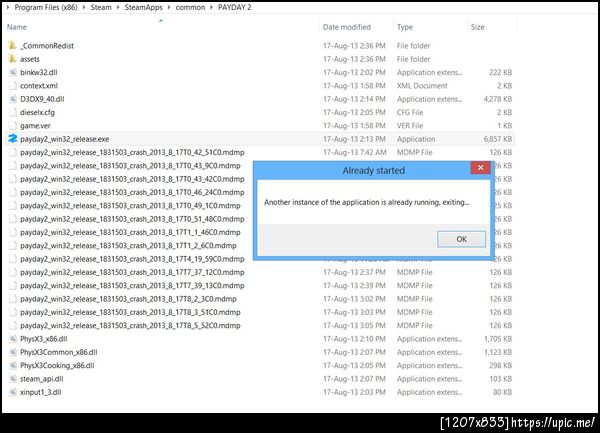Click icon of crash_2013_8_17T8_5_52C0.mdmp file
The image size is (600, 433).
coord(13,326)
